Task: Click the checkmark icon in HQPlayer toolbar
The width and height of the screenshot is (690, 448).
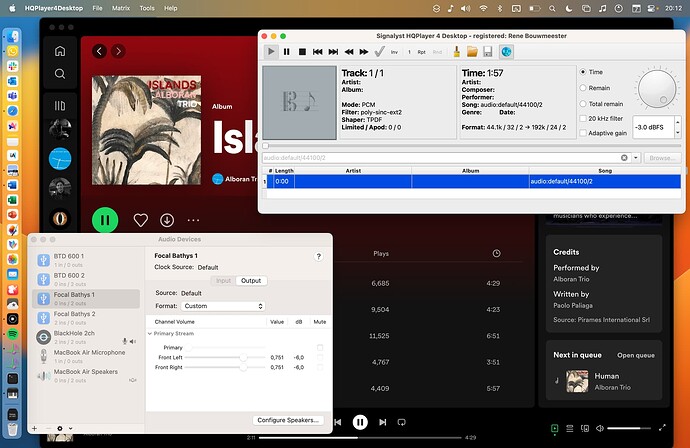Action: (x=379, y=52)
